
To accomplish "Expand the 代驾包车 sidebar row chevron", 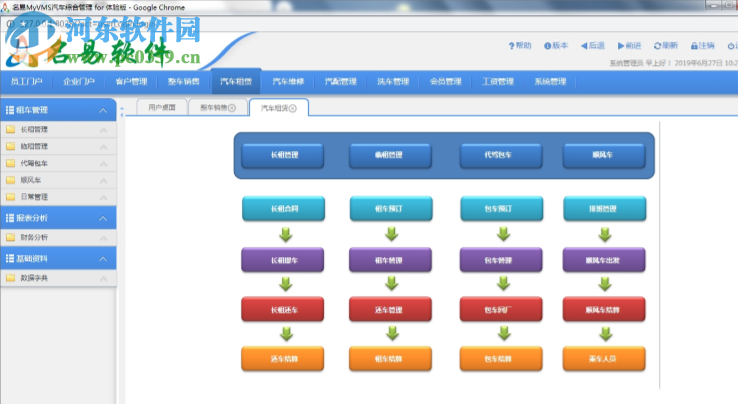I will (104, 164).
